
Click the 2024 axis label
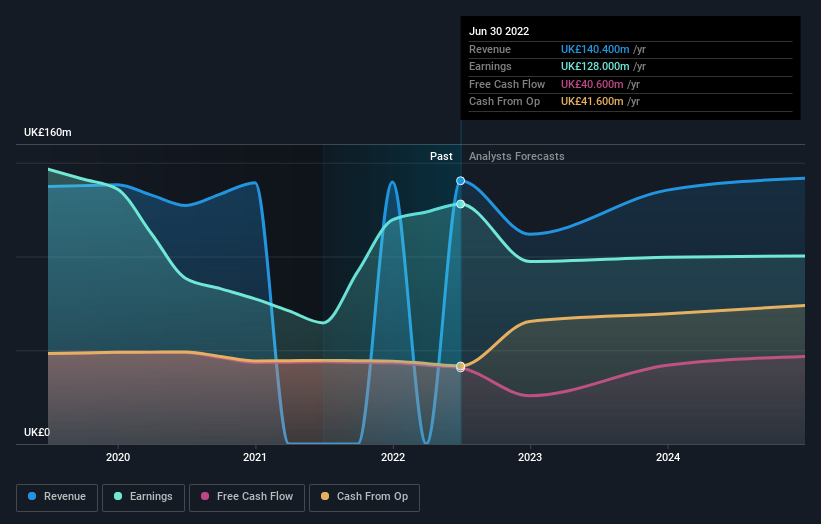click(x=668, y=457)
